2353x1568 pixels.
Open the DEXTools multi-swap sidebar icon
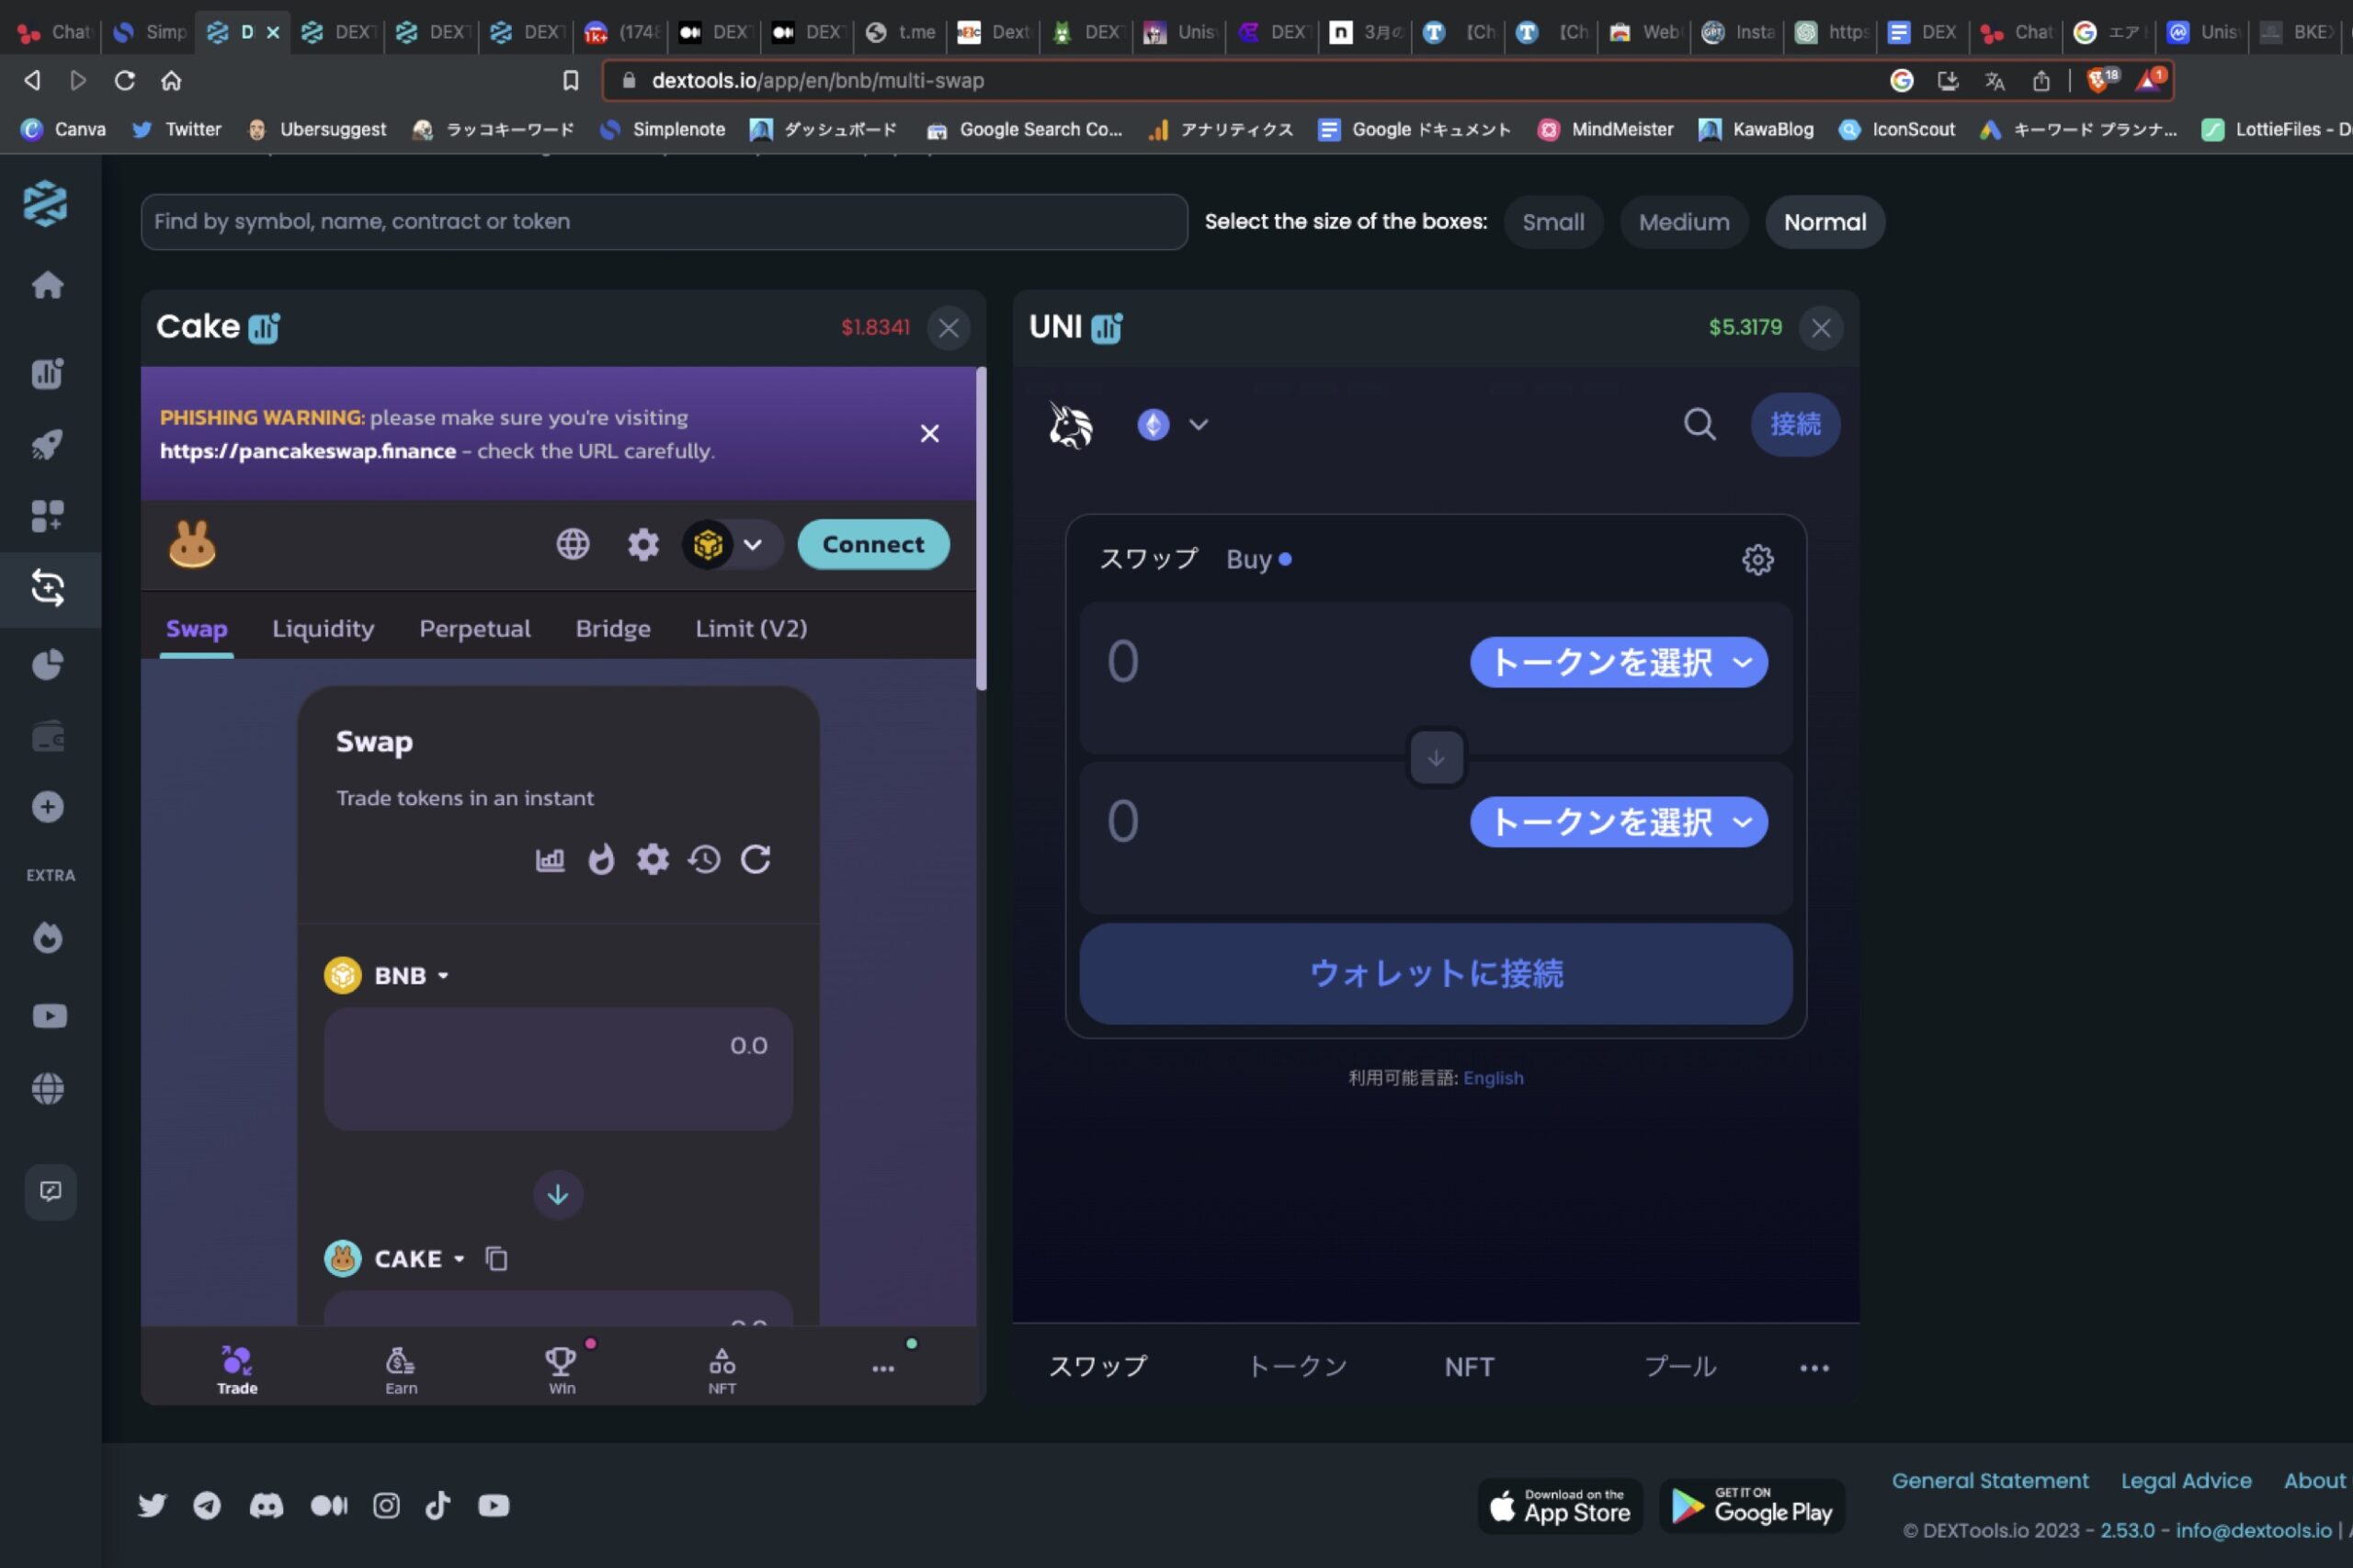coord(48,589)
